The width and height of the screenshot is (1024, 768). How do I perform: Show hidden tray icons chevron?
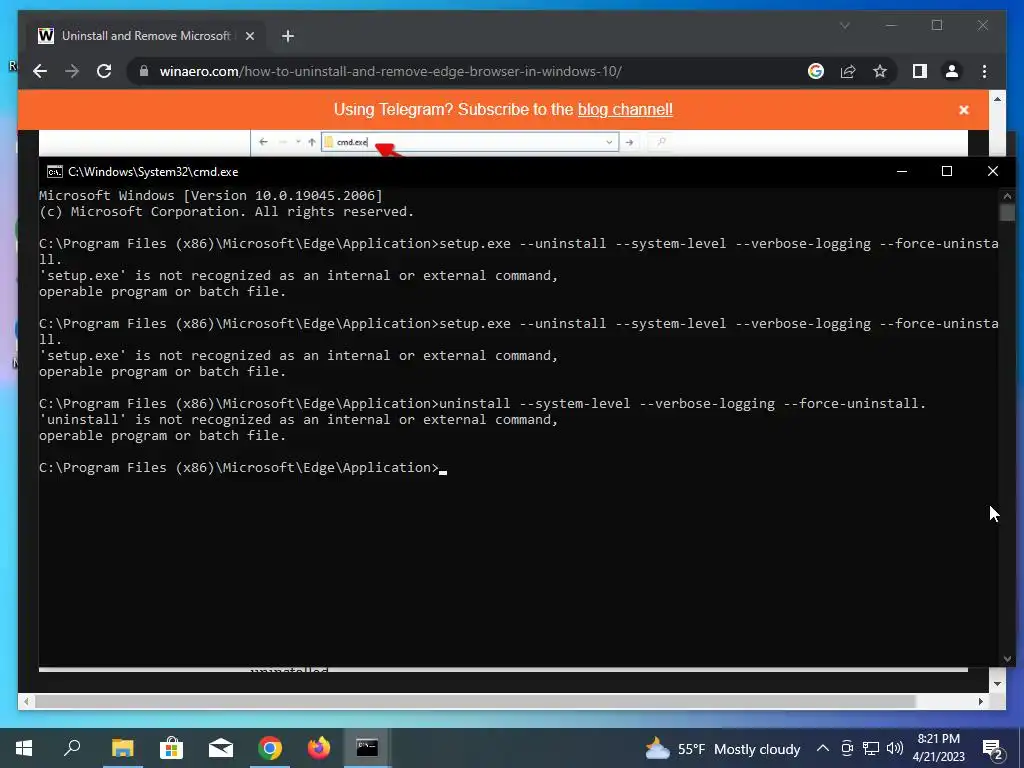(823, 748)
